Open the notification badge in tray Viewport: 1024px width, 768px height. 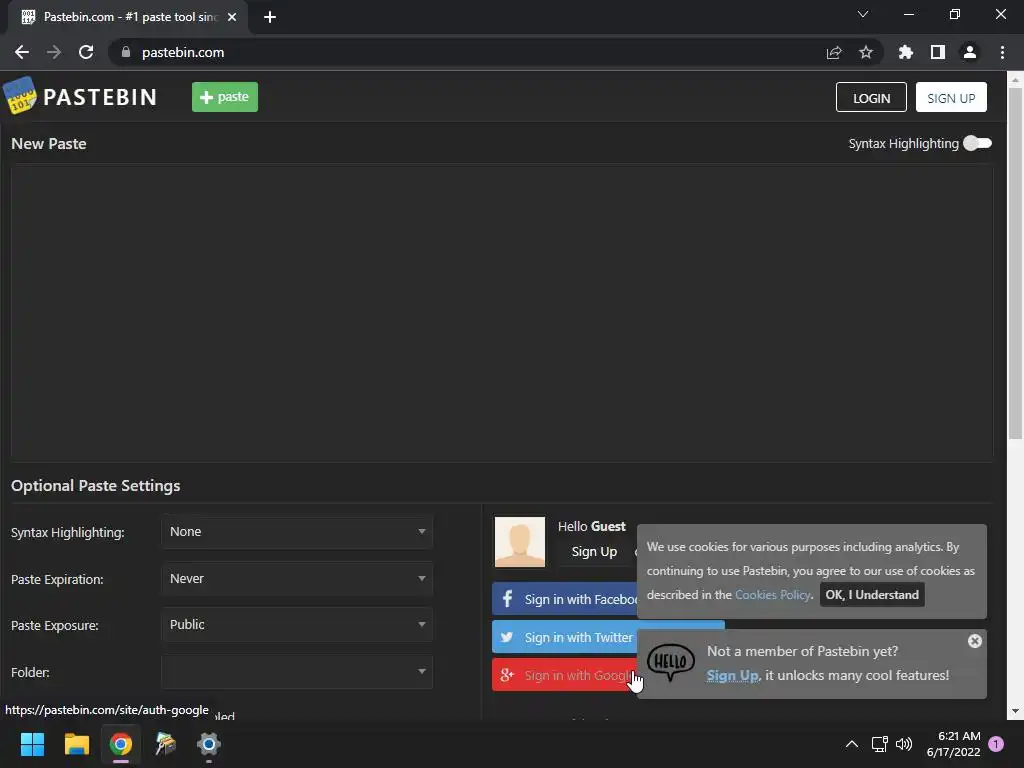click(x=997, y=744)
